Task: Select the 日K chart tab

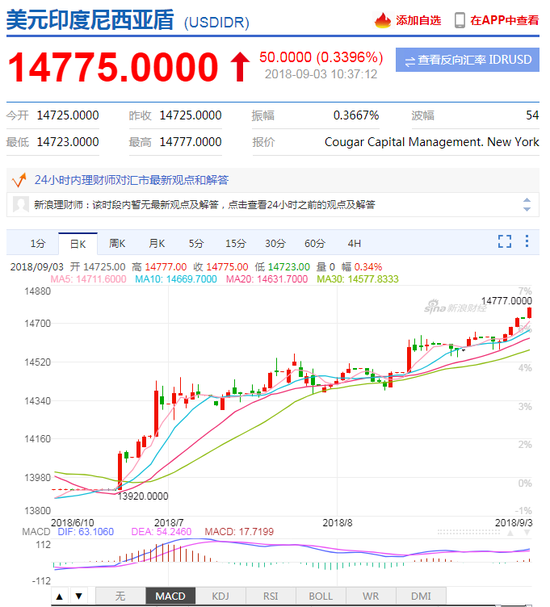Action: (78, 244)
